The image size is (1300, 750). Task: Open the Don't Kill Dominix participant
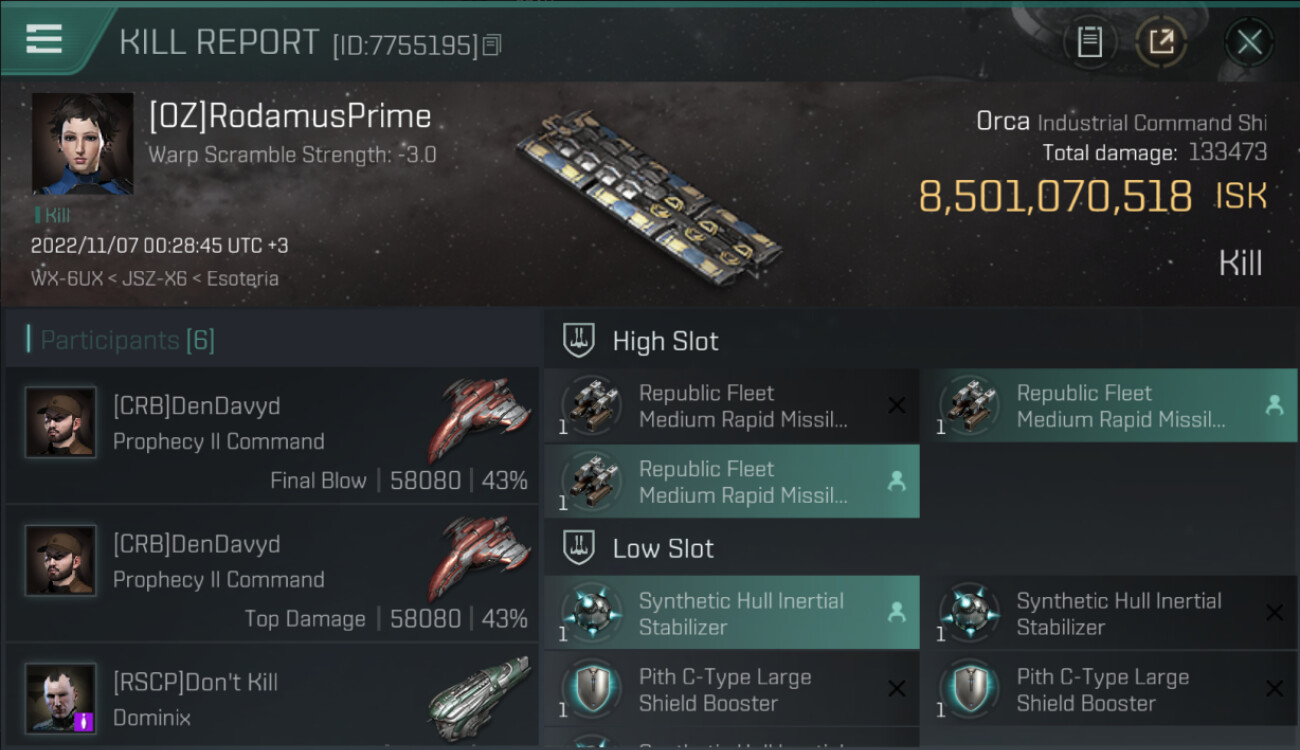pos(272,698)
